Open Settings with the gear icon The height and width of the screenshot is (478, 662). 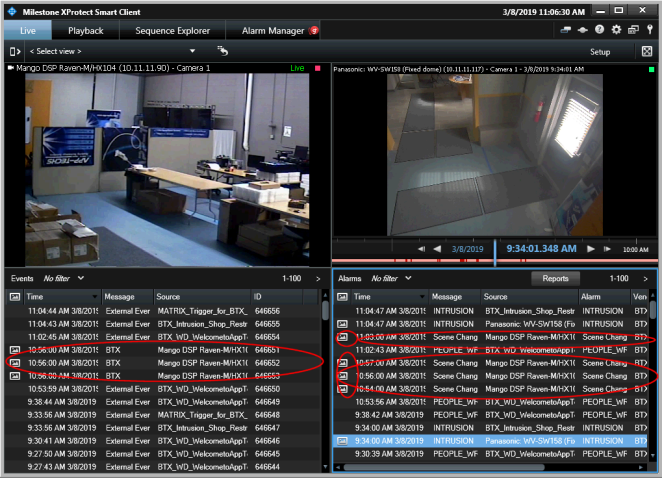tap(616, 30)
